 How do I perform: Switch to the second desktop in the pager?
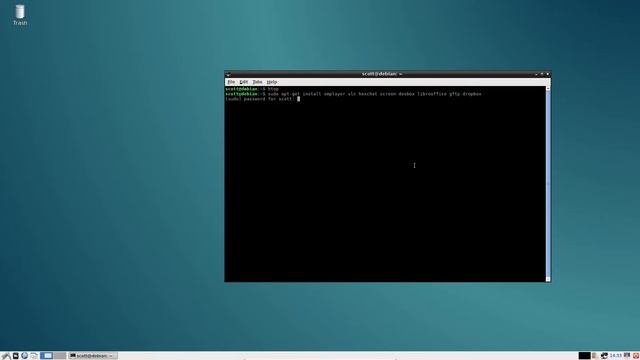(60, 356)
